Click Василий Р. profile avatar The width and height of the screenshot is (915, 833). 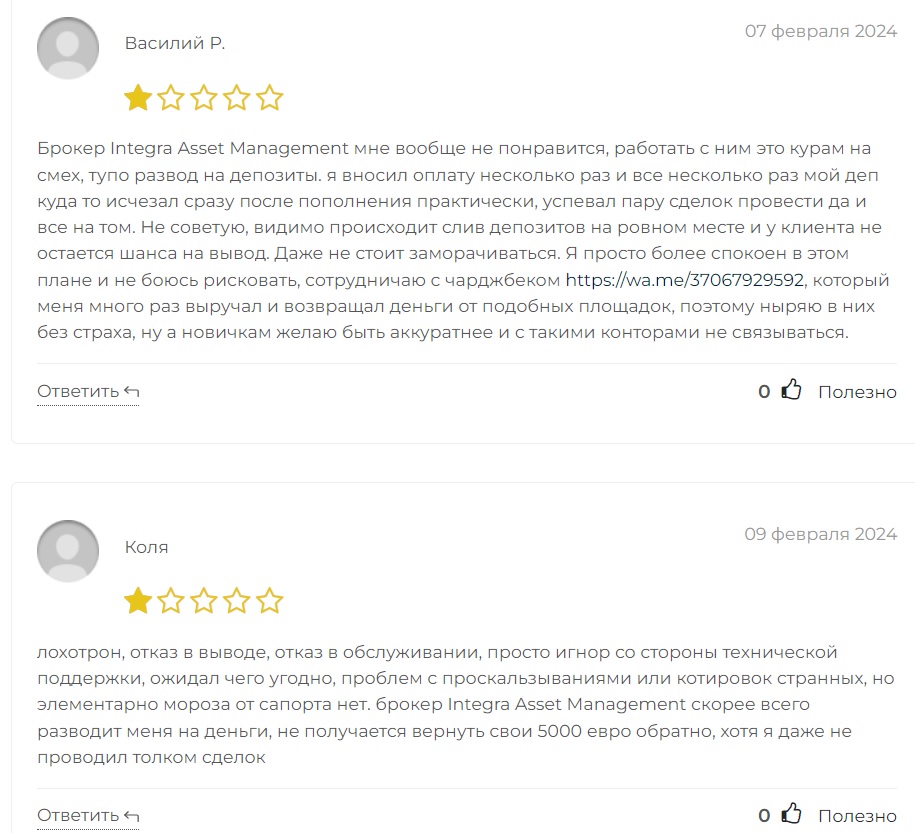[68, 48]
